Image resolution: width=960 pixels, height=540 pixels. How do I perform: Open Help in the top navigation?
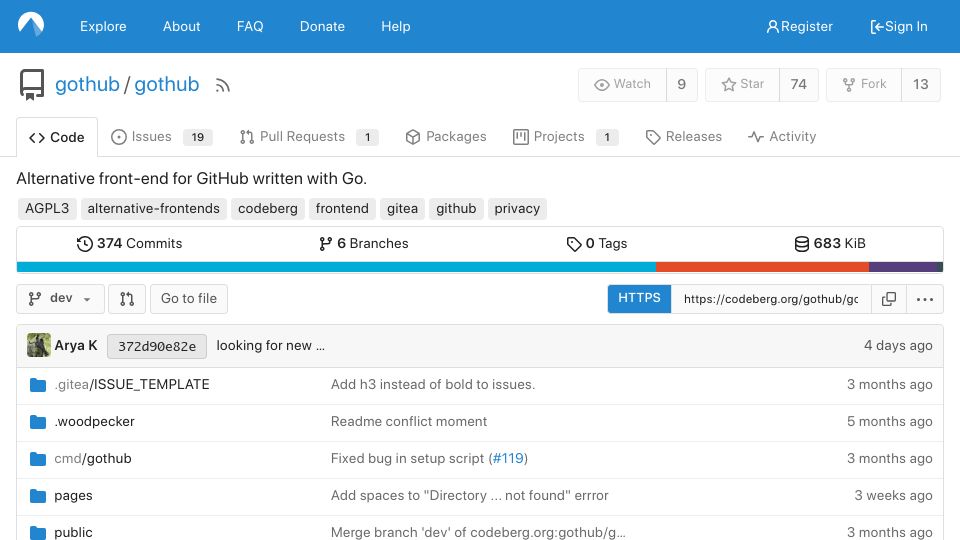point(396,26)
